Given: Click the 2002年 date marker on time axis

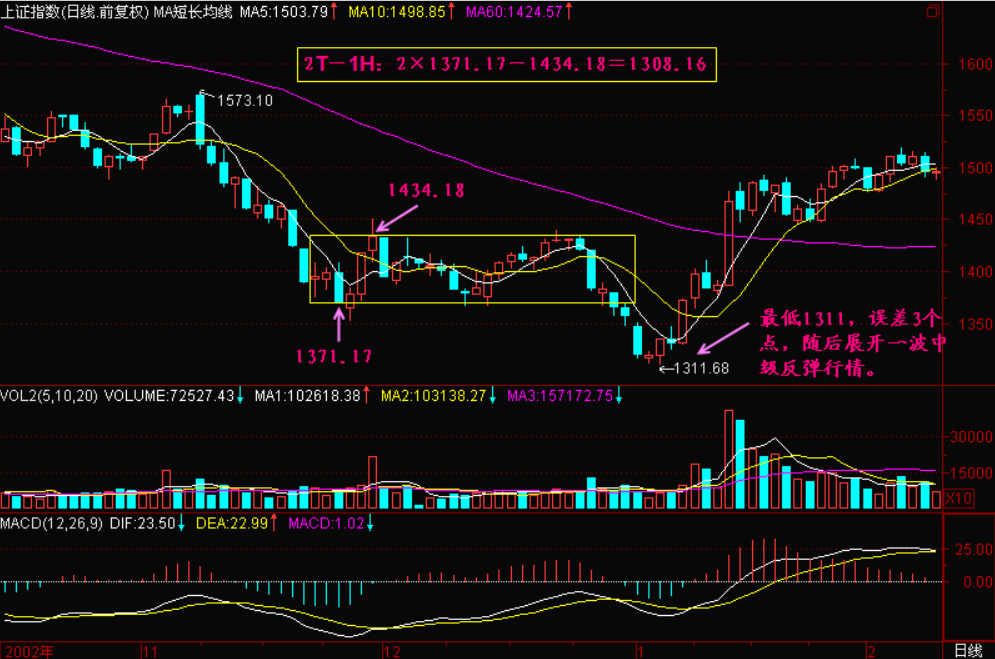Looking at the screenshot, I should [x=31, y=649].
